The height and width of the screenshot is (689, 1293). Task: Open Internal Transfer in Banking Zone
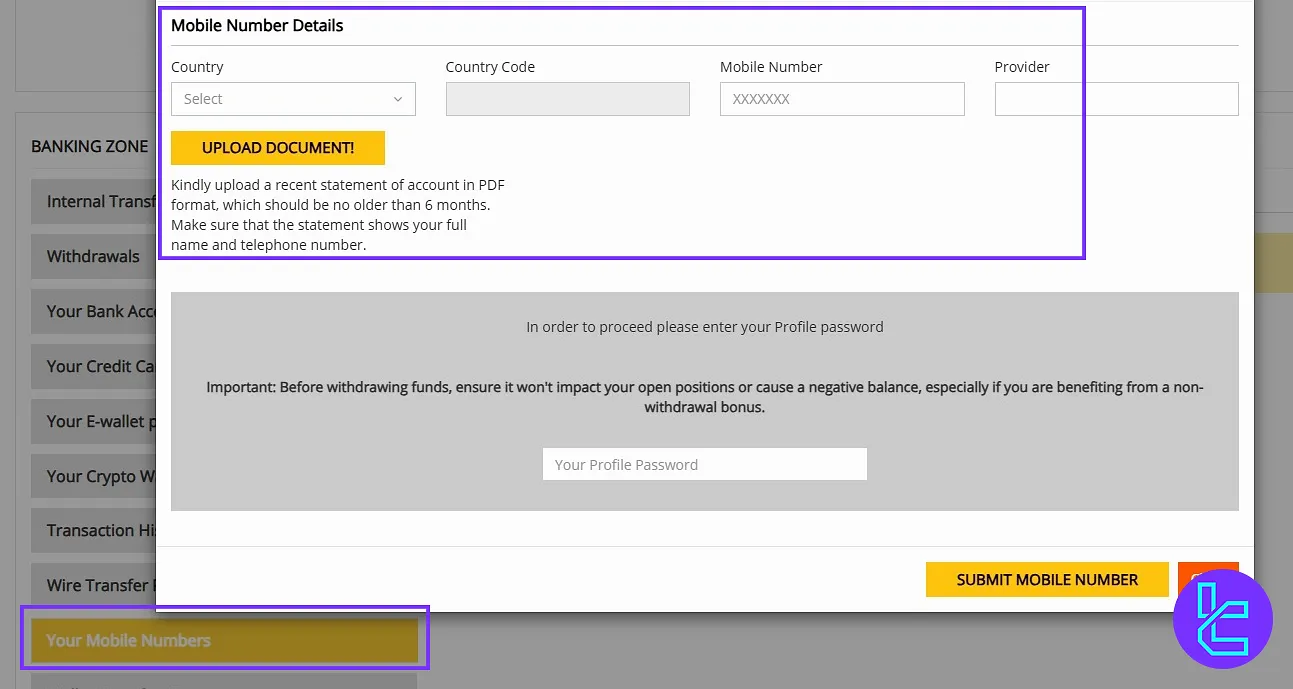pyautogui.click(x=94, y=201)
